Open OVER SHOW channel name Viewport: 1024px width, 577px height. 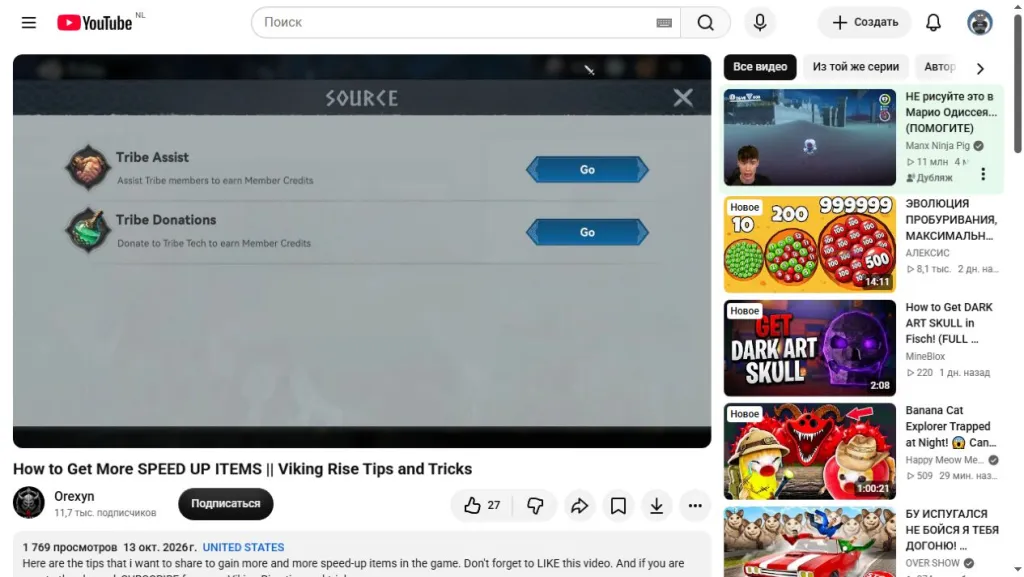tap(933, 563)
